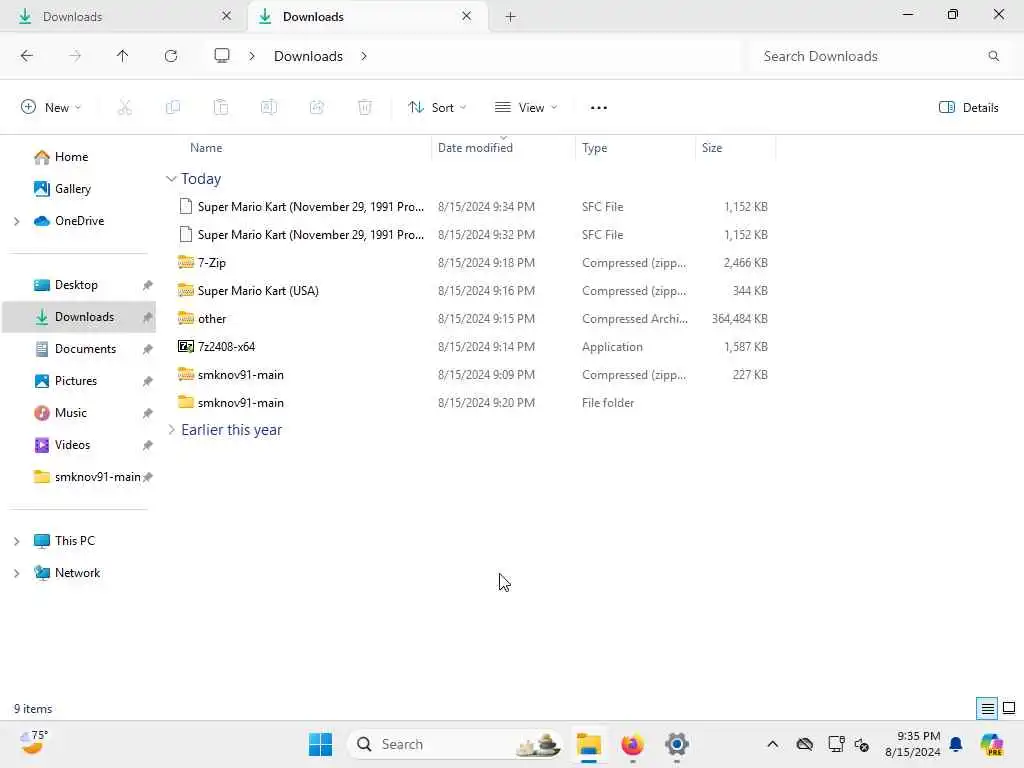The width and height of the screenshot is (1024, 768).
Task: Go back with the back arrow
Action: click(27, 56)
